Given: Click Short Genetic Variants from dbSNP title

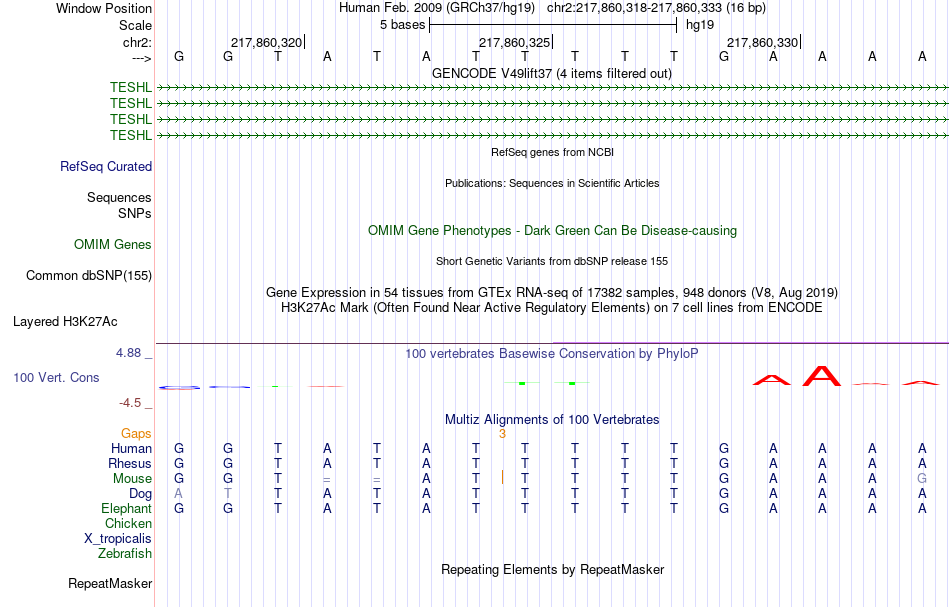Looking at the screenshot, I should 552,261.
